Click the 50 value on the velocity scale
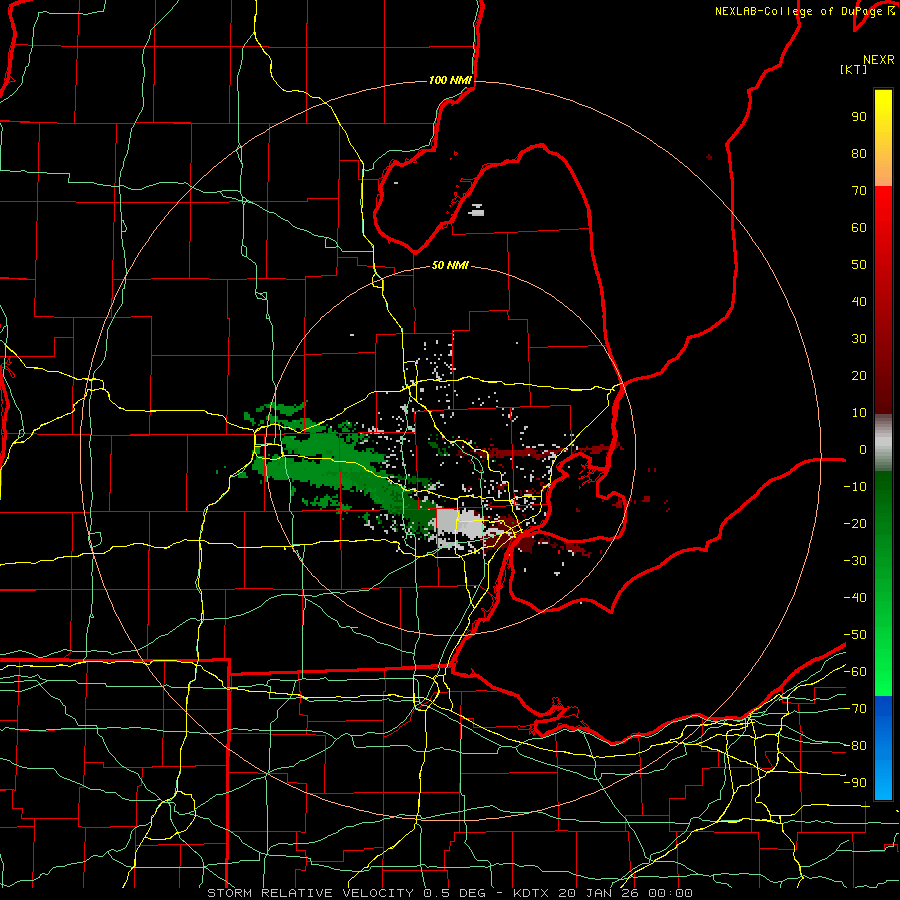Viewport: 900px width, 900px height. tap(859, 265)
